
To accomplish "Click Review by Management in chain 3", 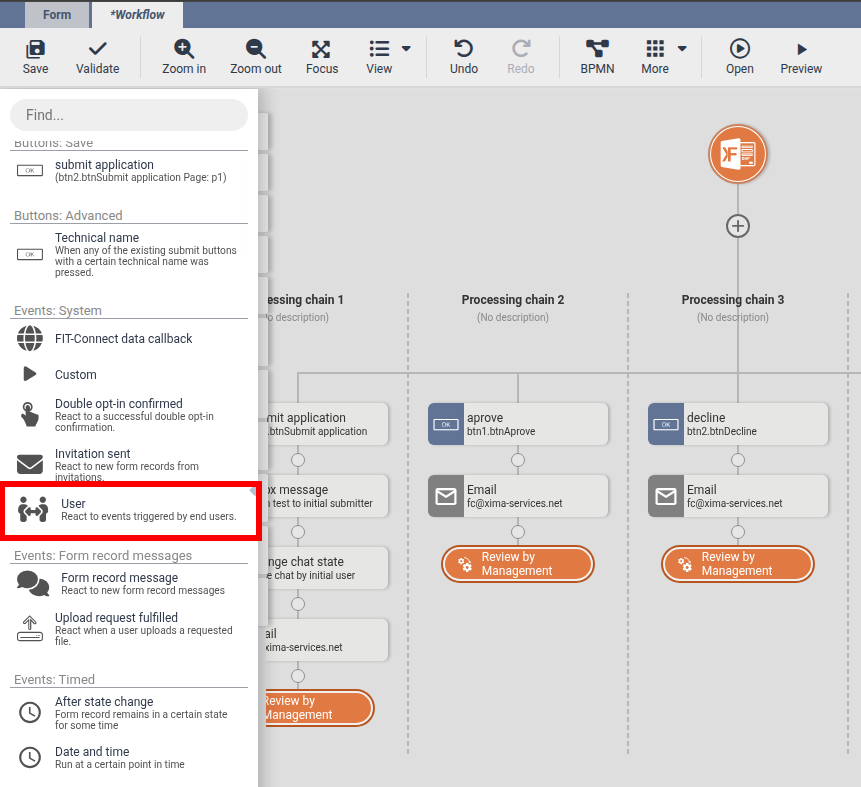I will coord(737,563).
